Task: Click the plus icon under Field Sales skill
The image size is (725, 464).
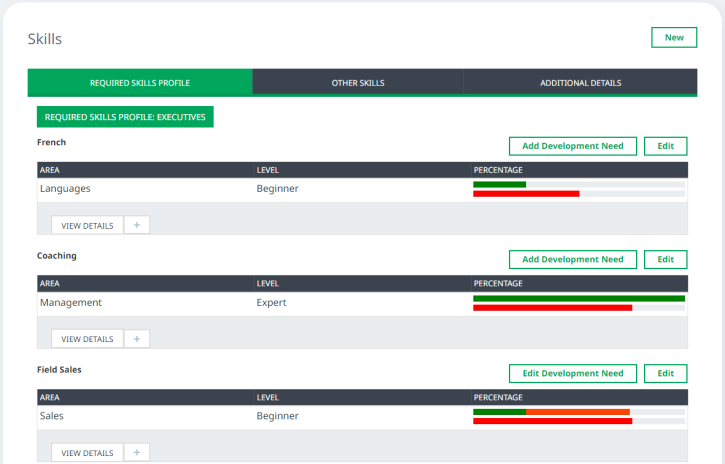Action: coord(136,453)
